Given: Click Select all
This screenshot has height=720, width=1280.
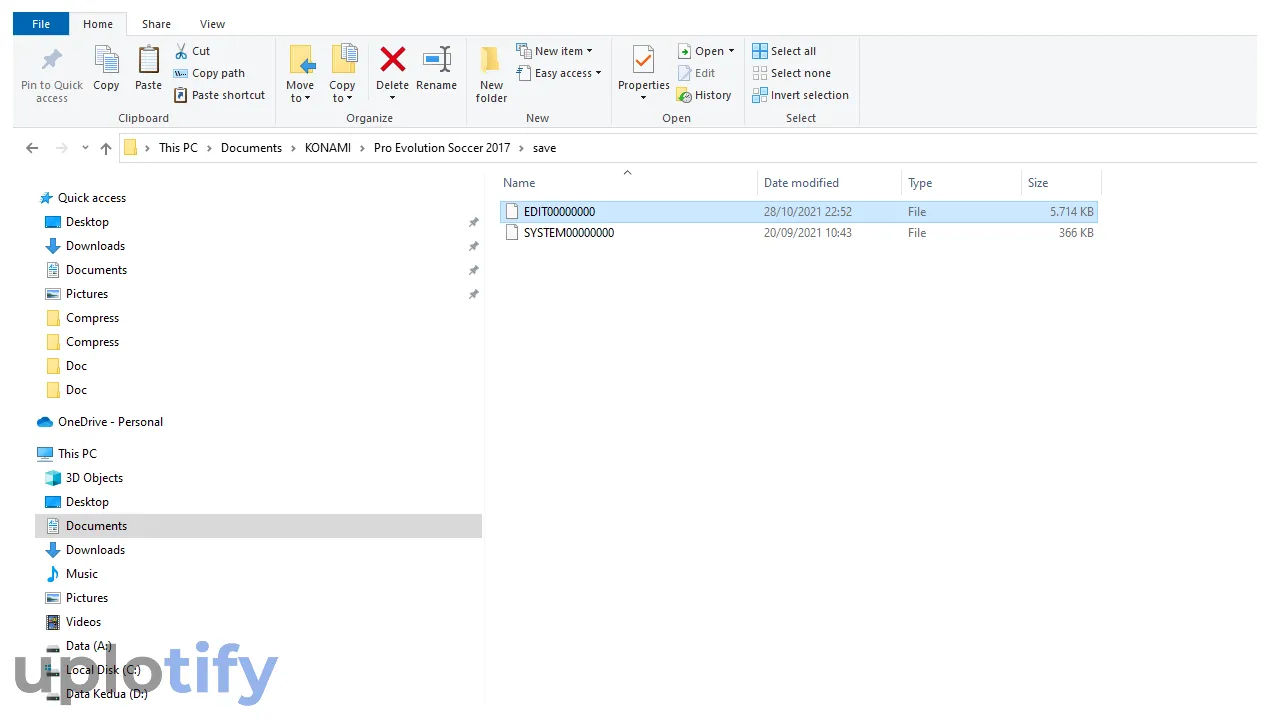Looking at the screenshot, I should 784,51.
